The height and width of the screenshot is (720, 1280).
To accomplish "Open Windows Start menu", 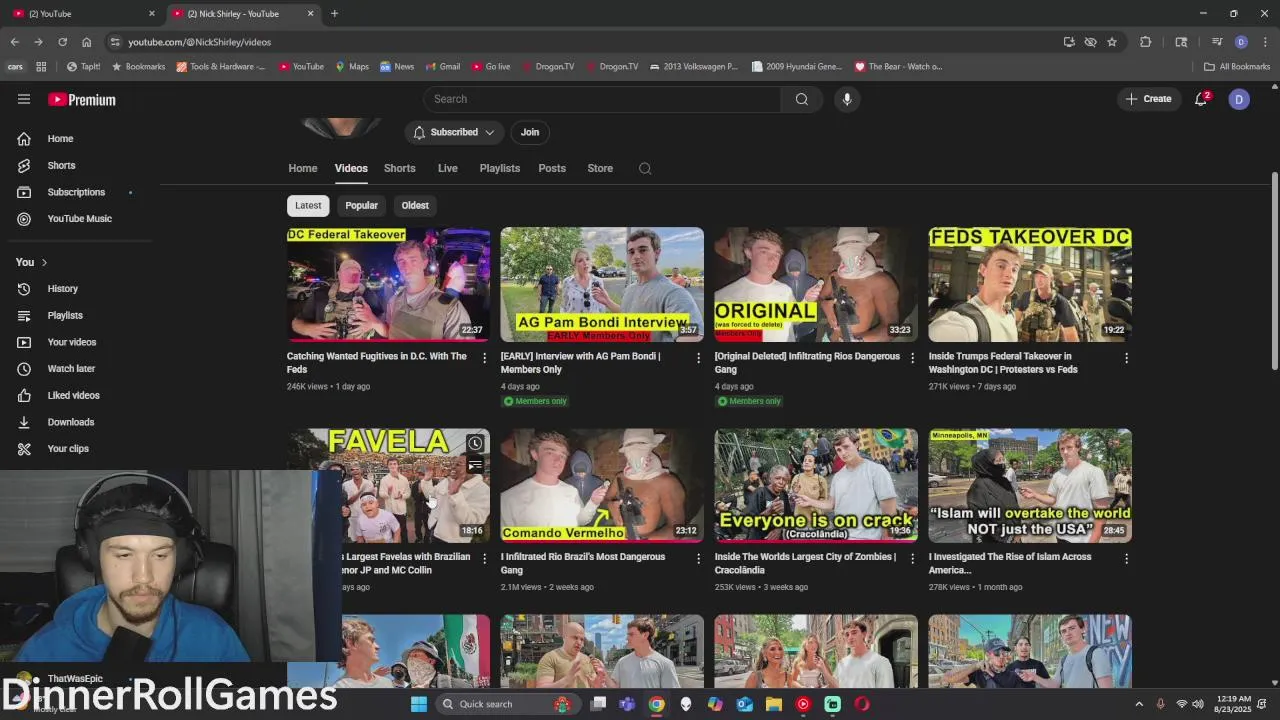I will click(419, 704).
